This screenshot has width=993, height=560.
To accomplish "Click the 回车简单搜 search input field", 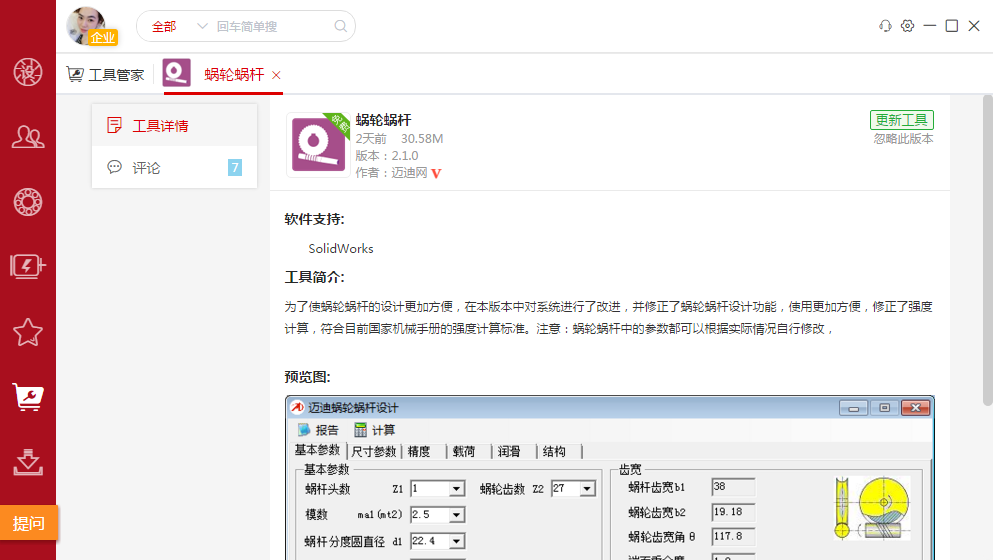I will coord(272,27).
